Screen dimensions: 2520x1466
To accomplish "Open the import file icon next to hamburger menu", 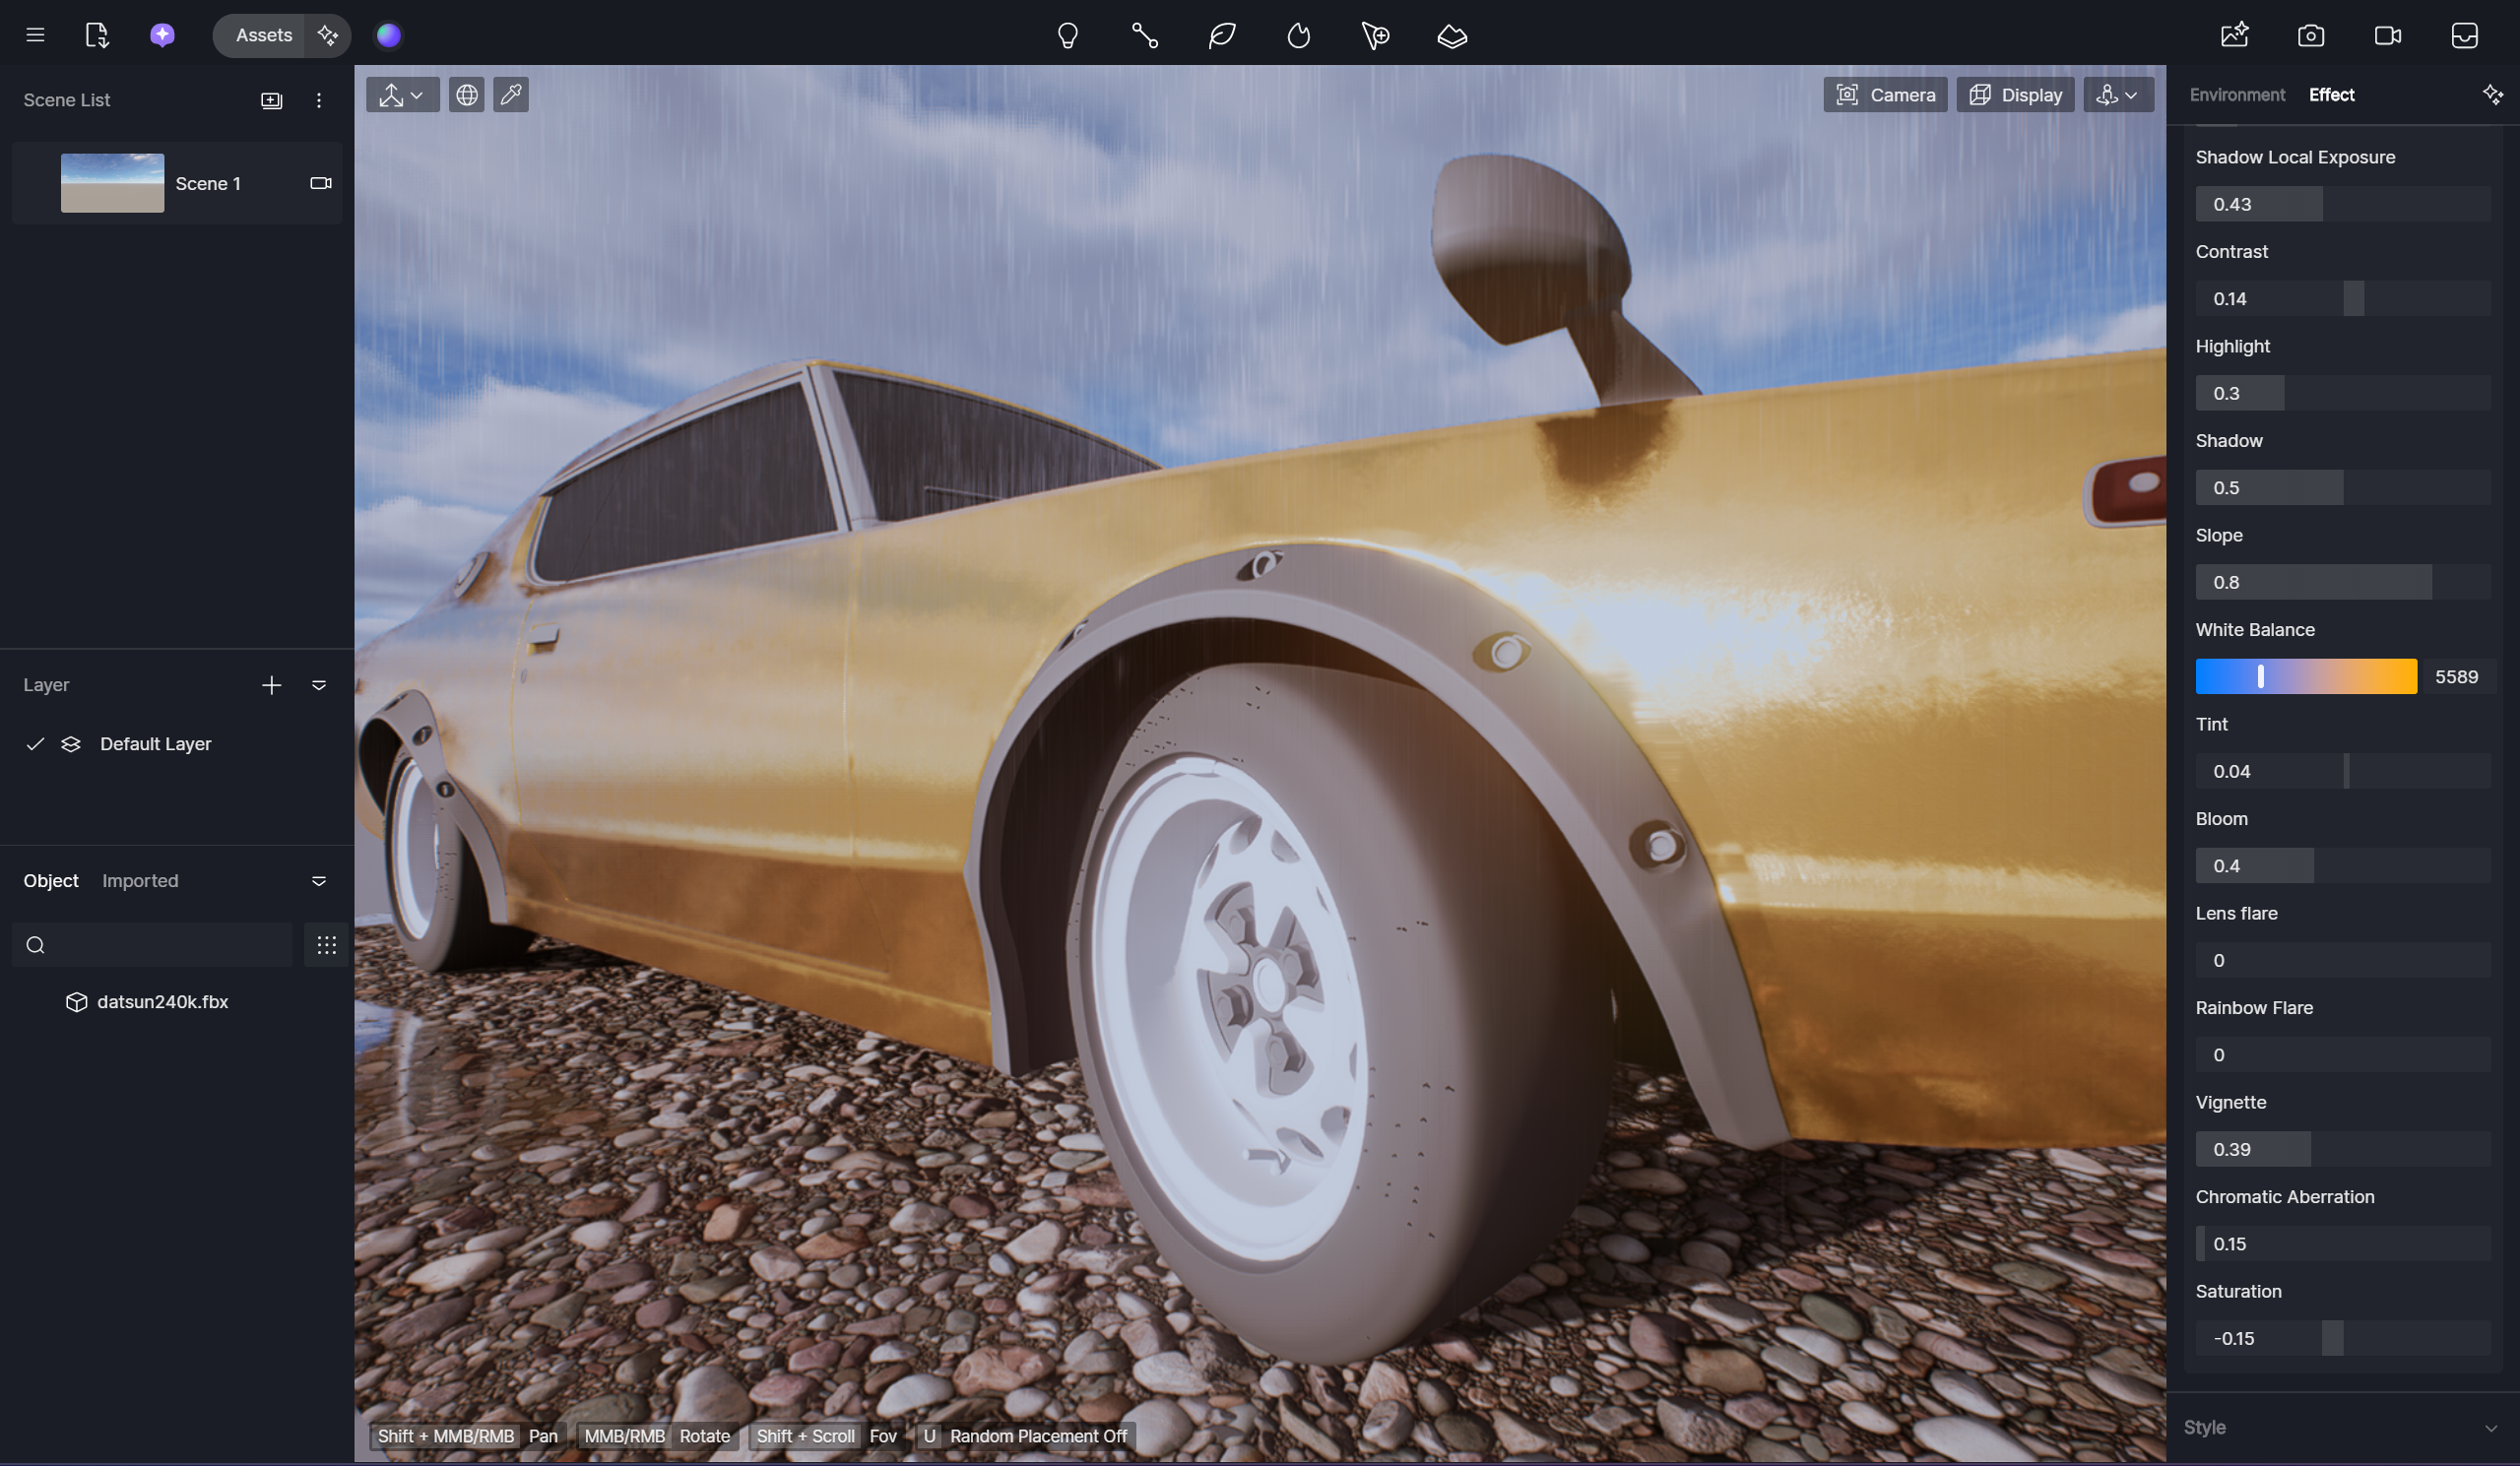I will point(97,35).
